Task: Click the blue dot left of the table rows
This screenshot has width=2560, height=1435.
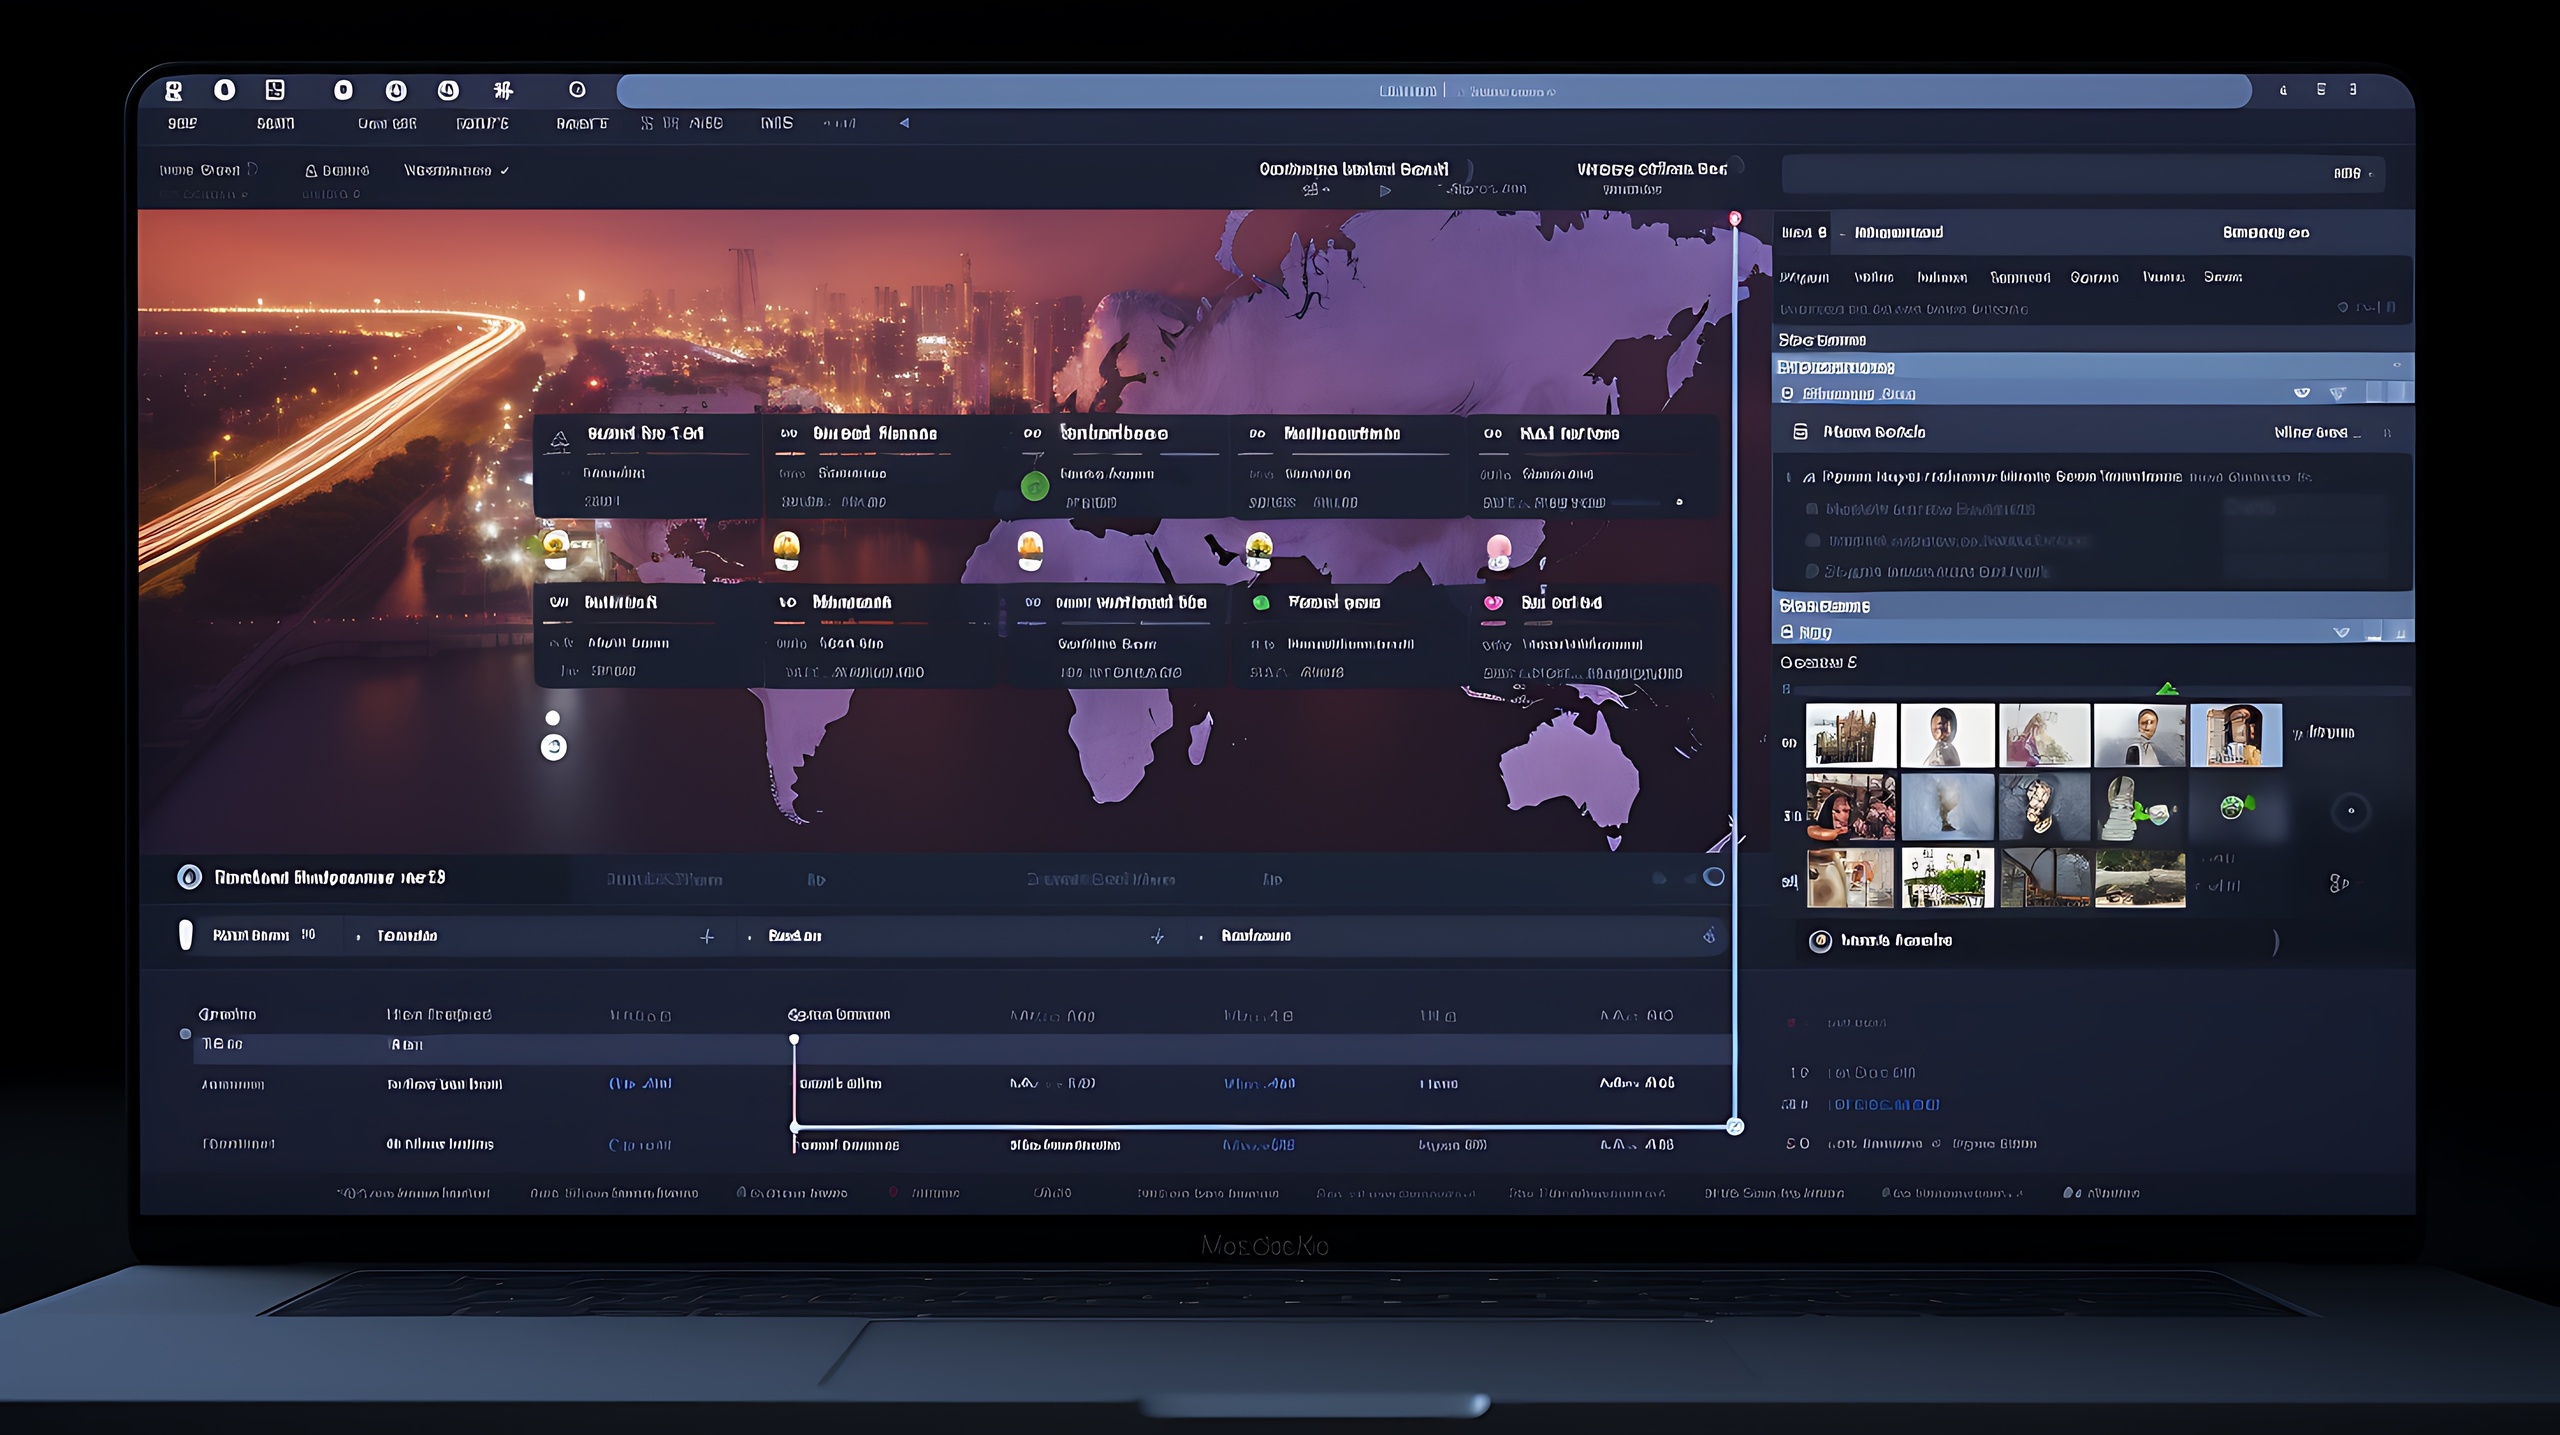Action: (185, 1034)
